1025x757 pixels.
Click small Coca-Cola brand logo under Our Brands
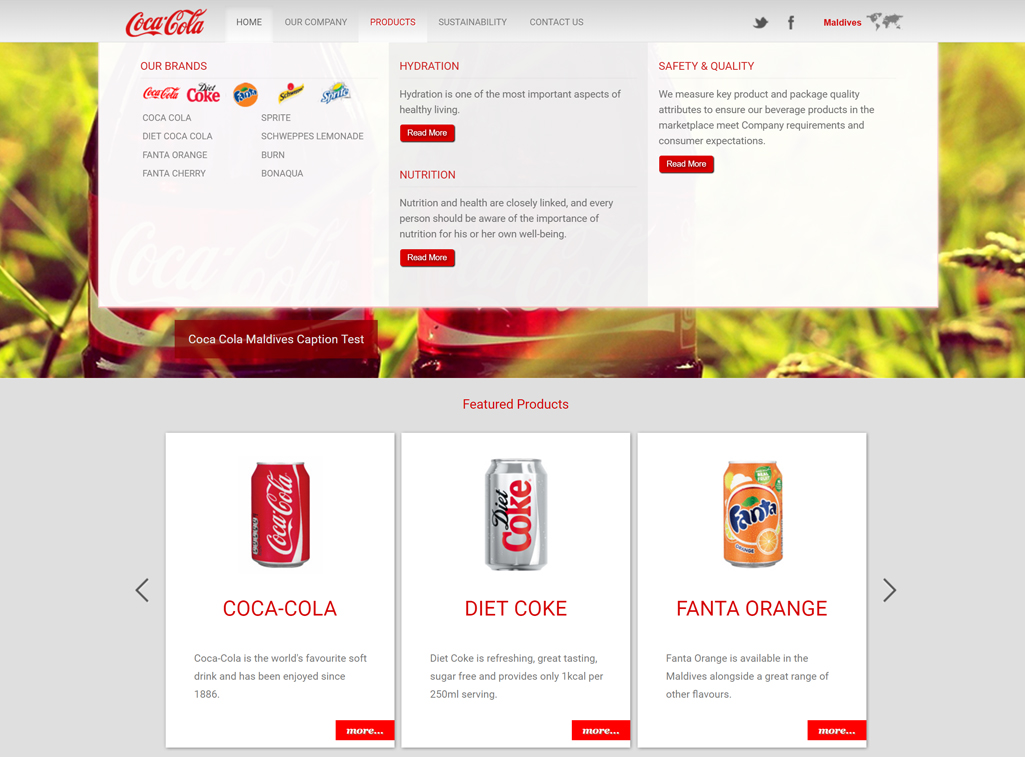161,93
